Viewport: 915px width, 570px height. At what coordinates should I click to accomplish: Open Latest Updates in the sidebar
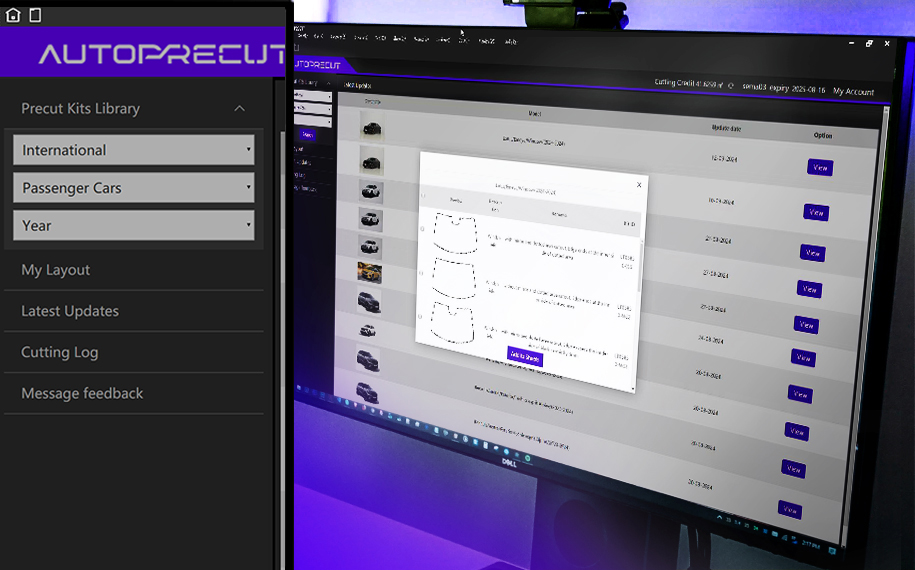[x=70, y=311]
